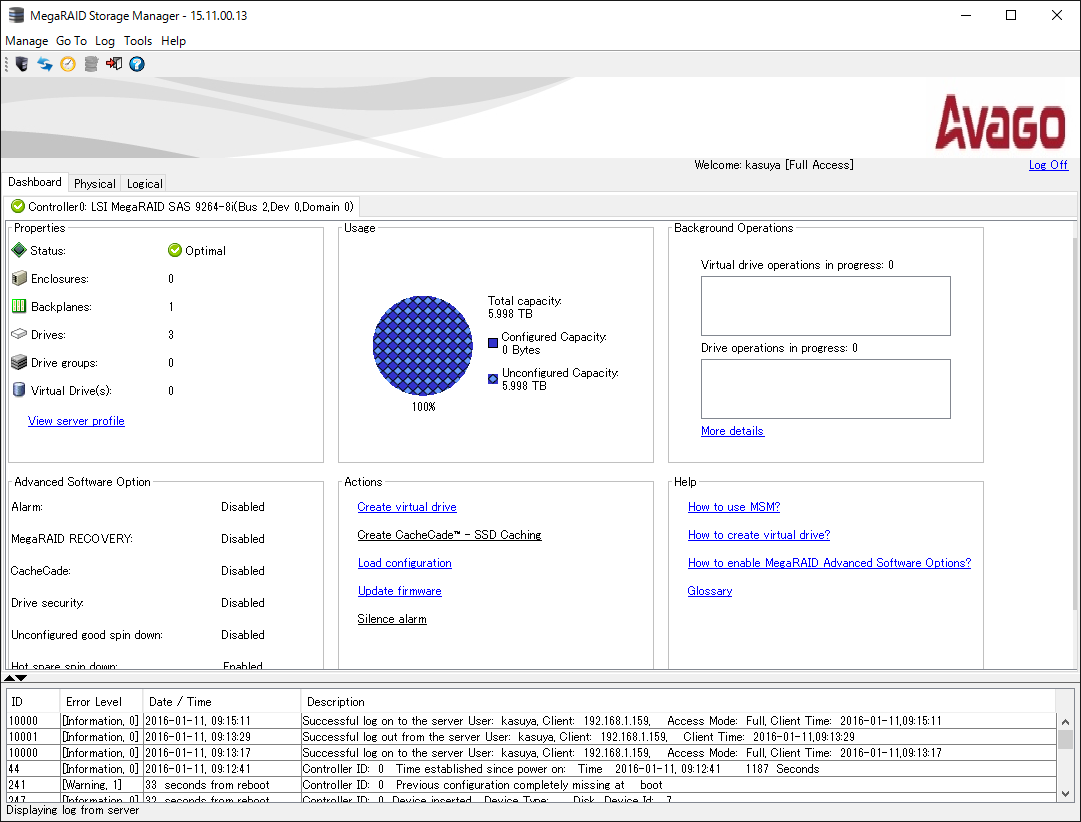Click the Status diamond icon in Properties
1081x822 pixels.
point(19,250)
